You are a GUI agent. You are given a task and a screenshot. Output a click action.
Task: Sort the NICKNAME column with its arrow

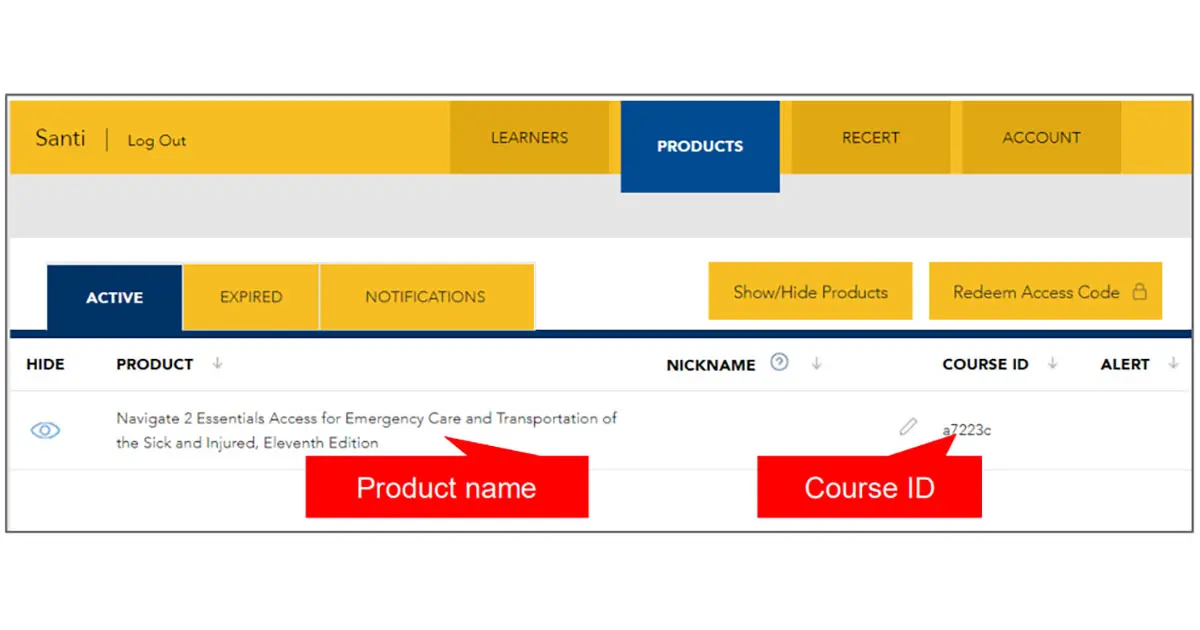816,364
